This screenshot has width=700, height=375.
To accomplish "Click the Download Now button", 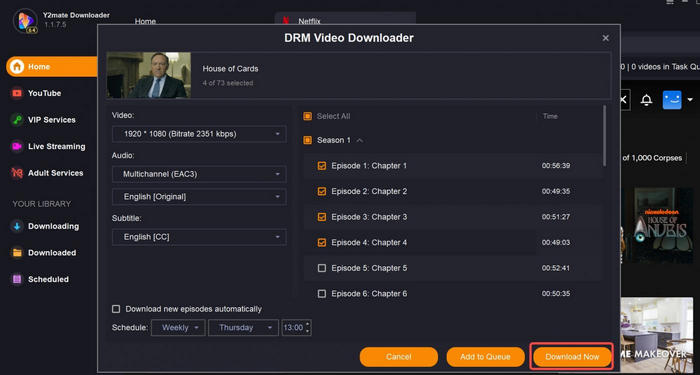I will click(572, 357).
